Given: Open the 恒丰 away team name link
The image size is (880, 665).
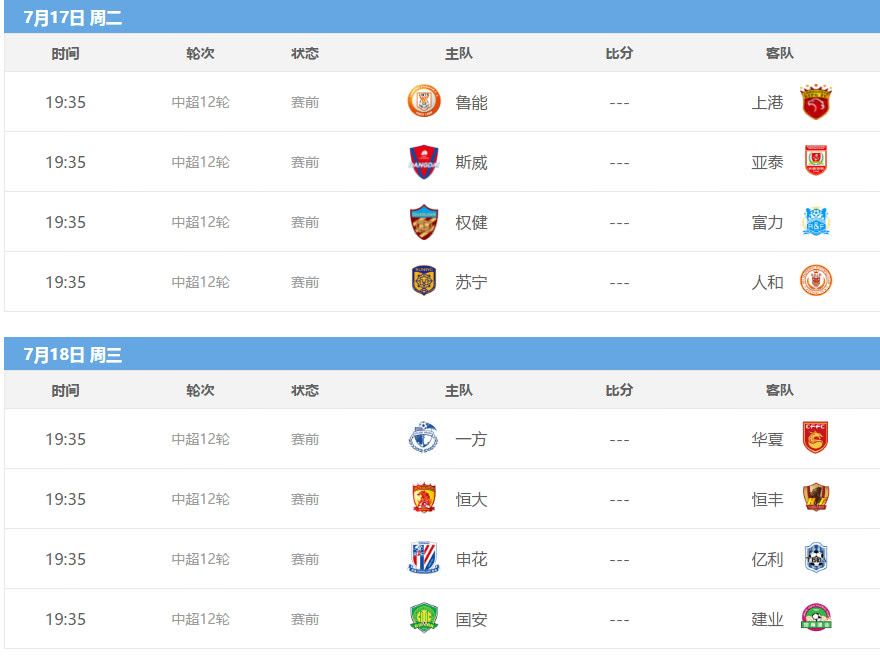Looking at the screenshot, I should [x=768, y=499].
